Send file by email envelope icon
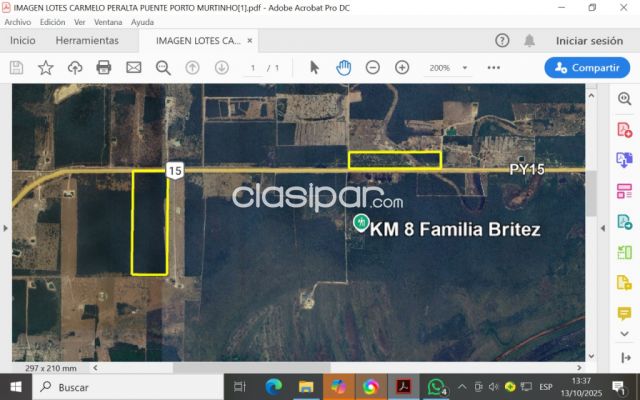This screenshot has height=400, width=640. (133, 67)
